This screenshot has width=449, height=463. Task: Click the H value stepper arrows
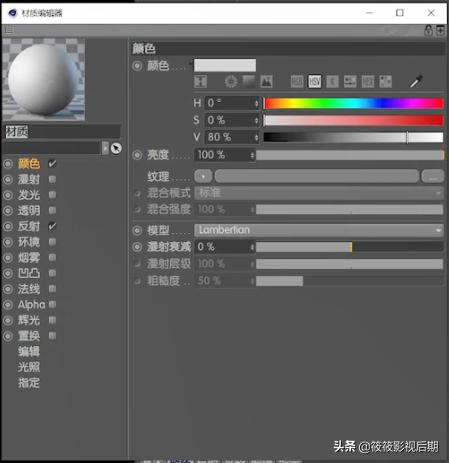256,103
